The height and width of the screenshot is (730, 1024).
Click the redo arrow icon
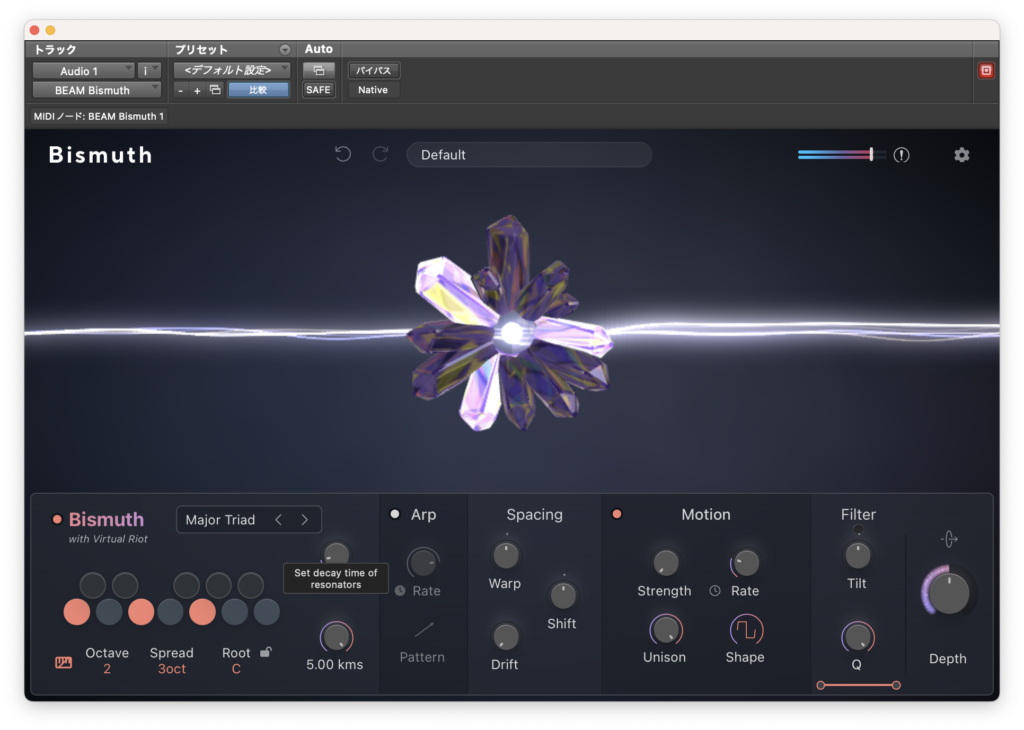pos(380,155)
